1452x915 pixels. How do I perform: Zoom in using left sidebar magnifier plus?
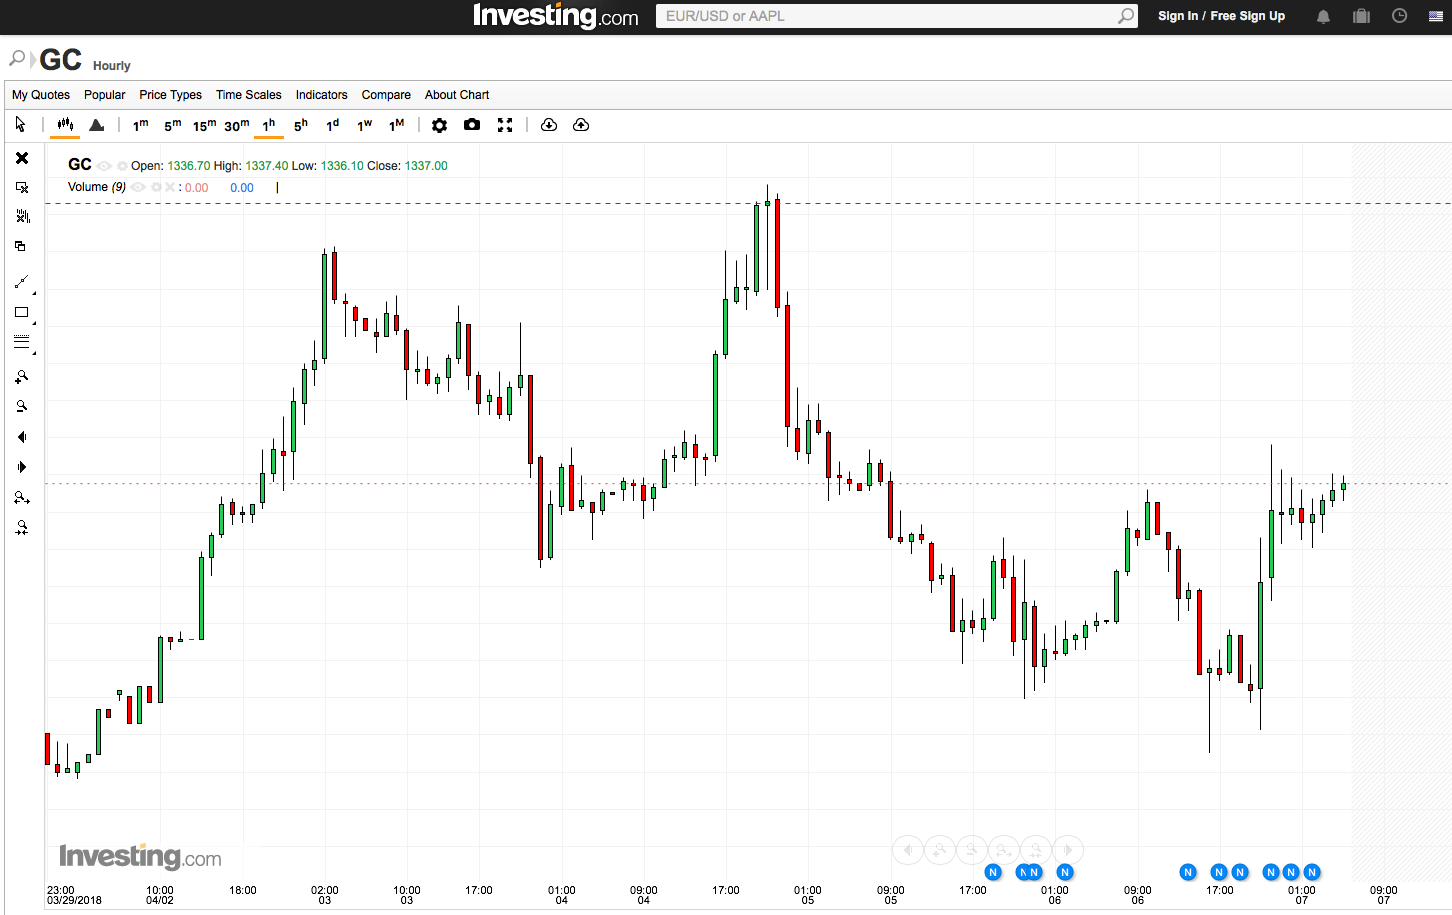click(21, 377)
